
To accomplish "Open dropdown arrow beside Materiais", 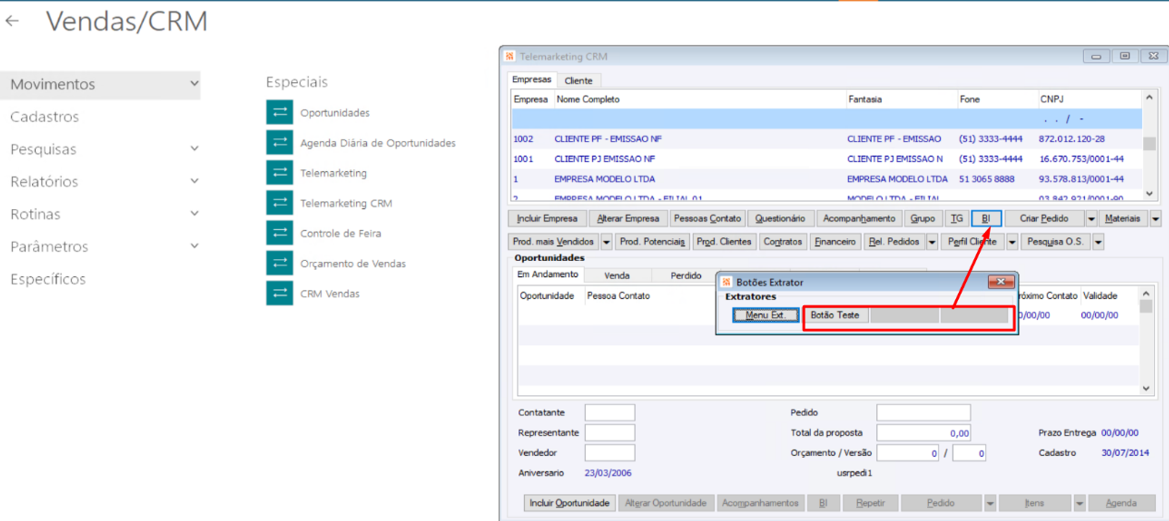I will click(x=1156, y=218).
